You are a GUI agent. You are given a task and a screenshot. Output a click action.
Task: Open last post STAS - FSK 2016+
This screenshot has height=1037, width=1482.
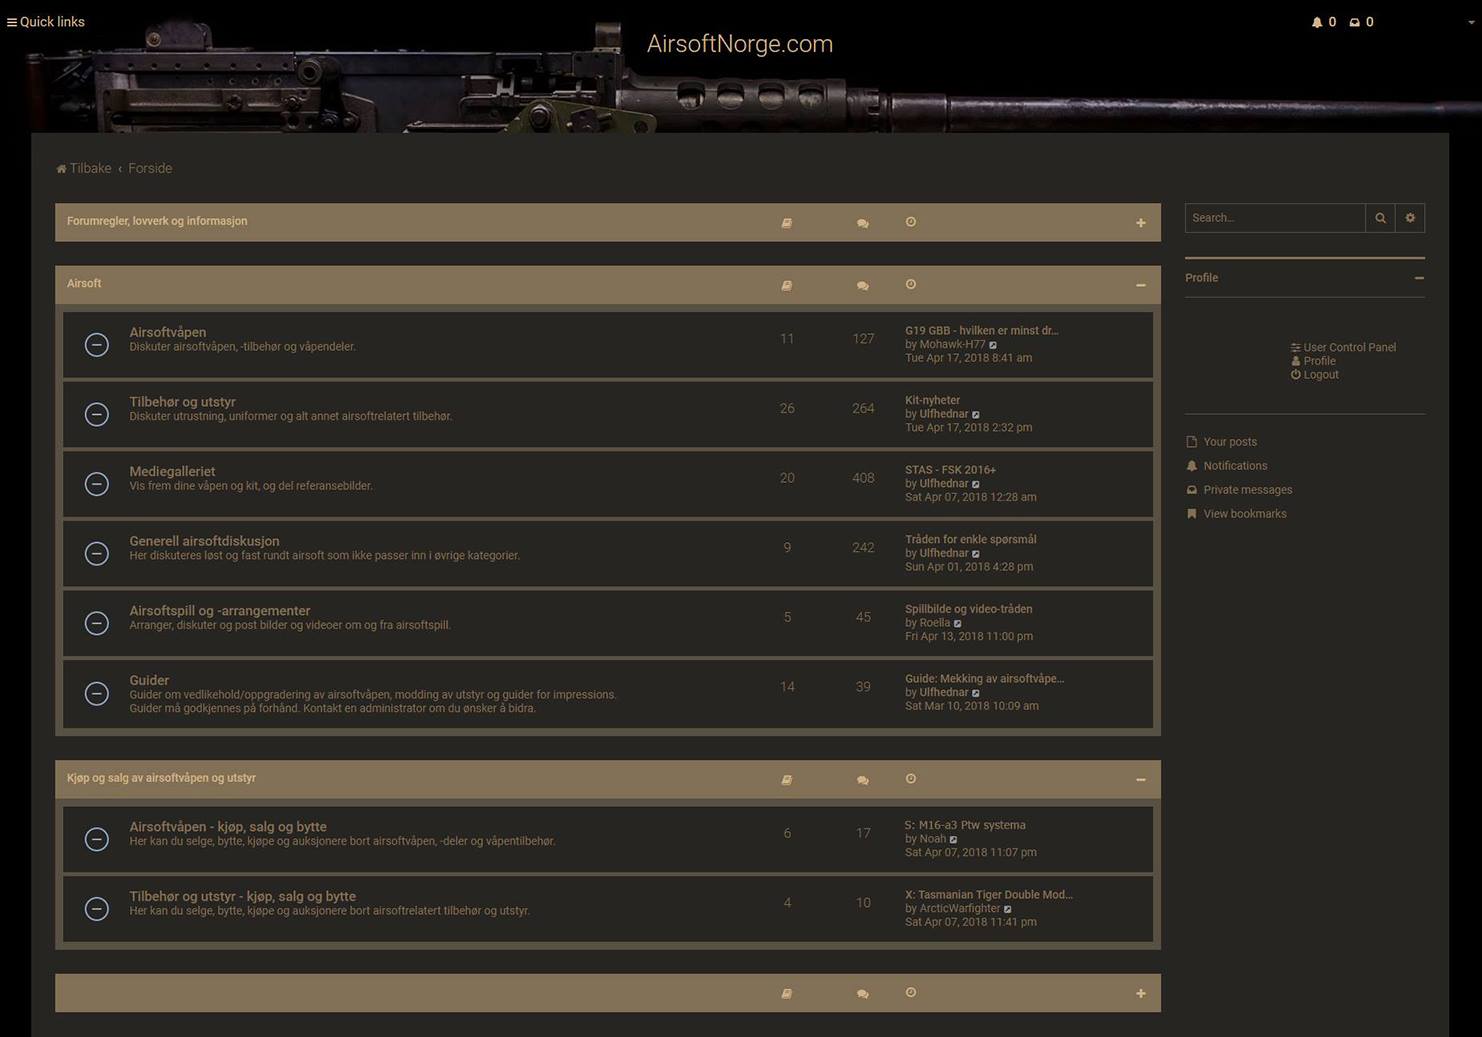[x=950, y=470]
